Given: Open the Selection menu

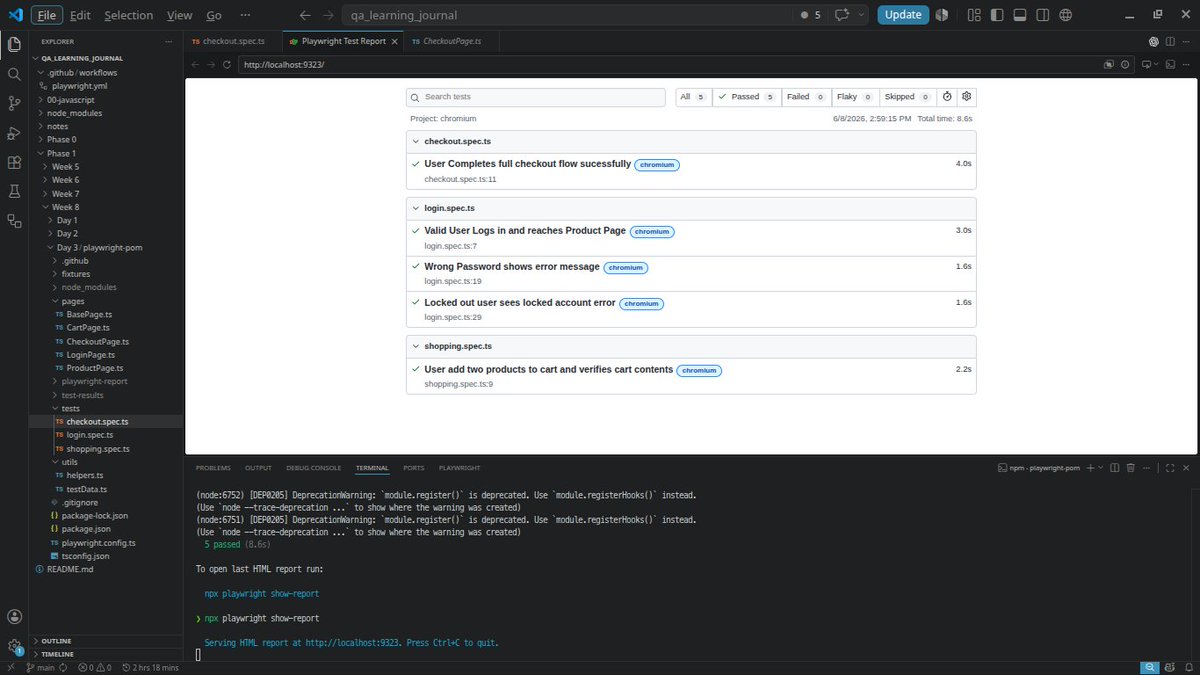Looking at the screenshot, I should (129, 15).
